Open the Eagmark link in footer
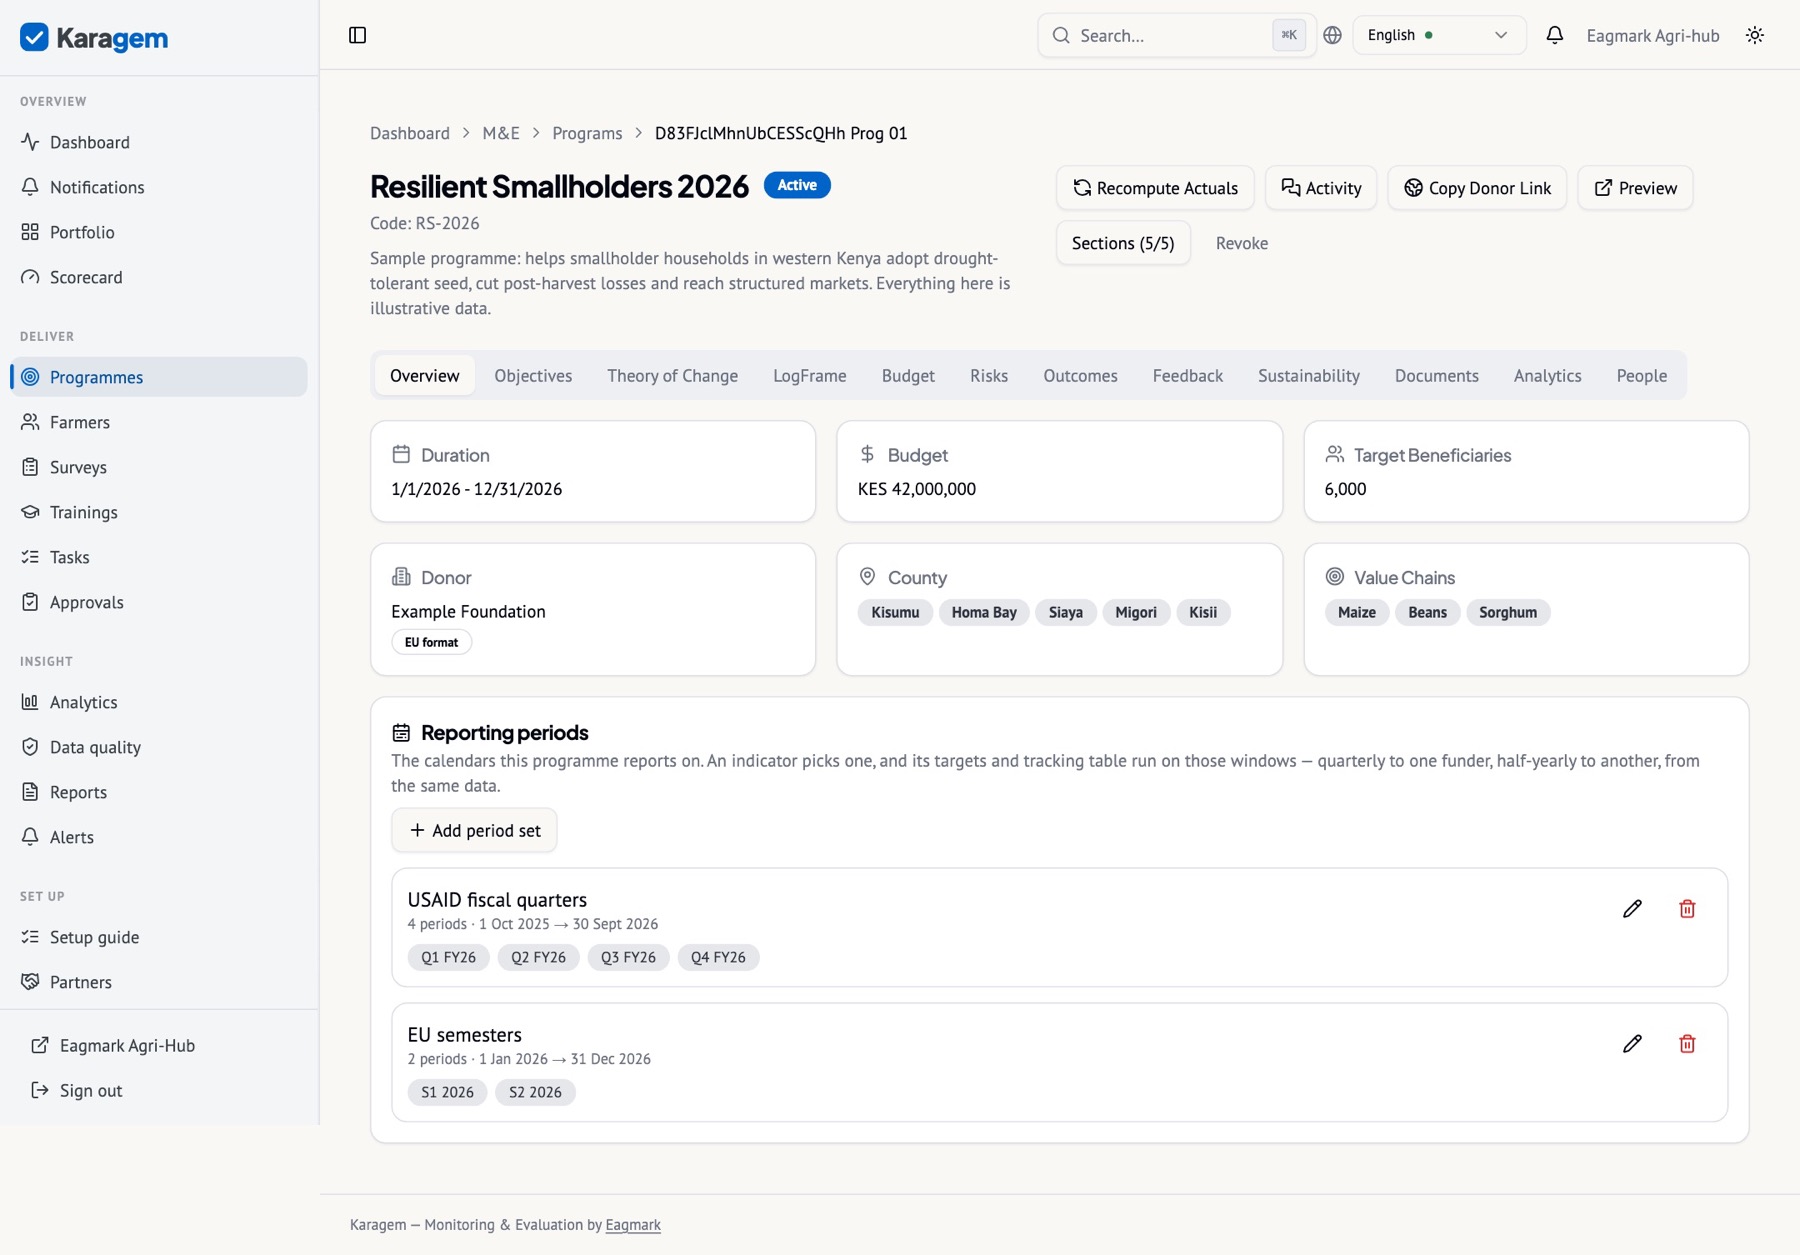This screenshot has width=1800, height=1255. [633, 1225]
